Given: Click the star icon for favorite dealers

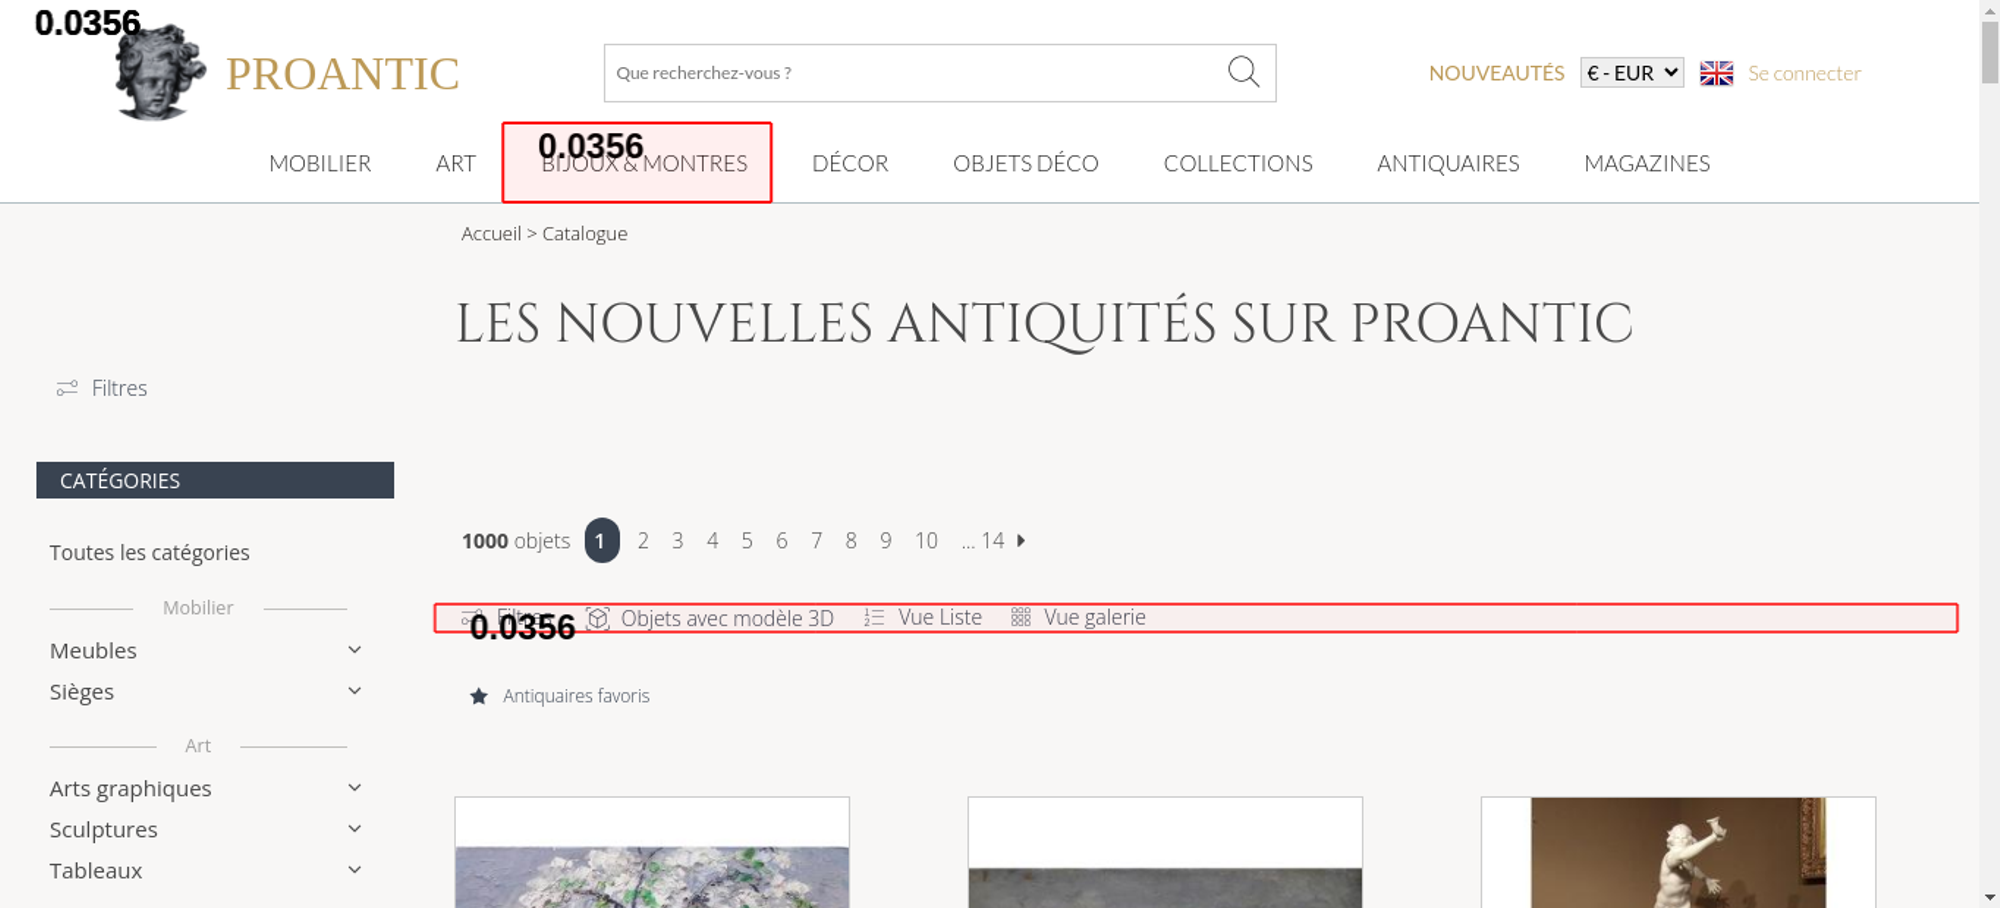Looking at the screenshot, I should coord(479,696).
